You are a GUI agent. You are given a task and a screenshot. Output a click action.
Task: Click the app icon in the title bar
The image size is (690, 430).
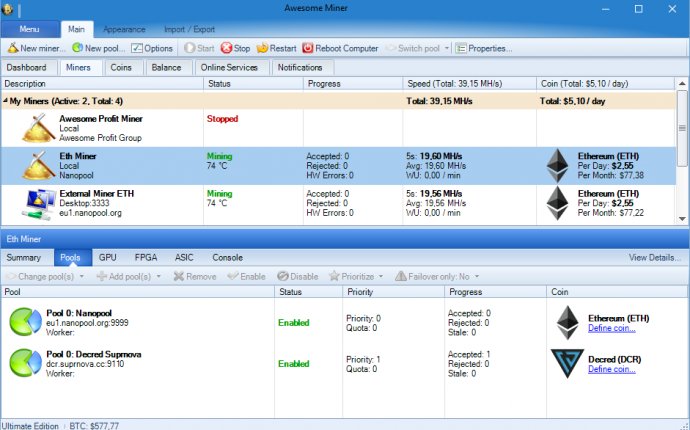pos(7,9)
